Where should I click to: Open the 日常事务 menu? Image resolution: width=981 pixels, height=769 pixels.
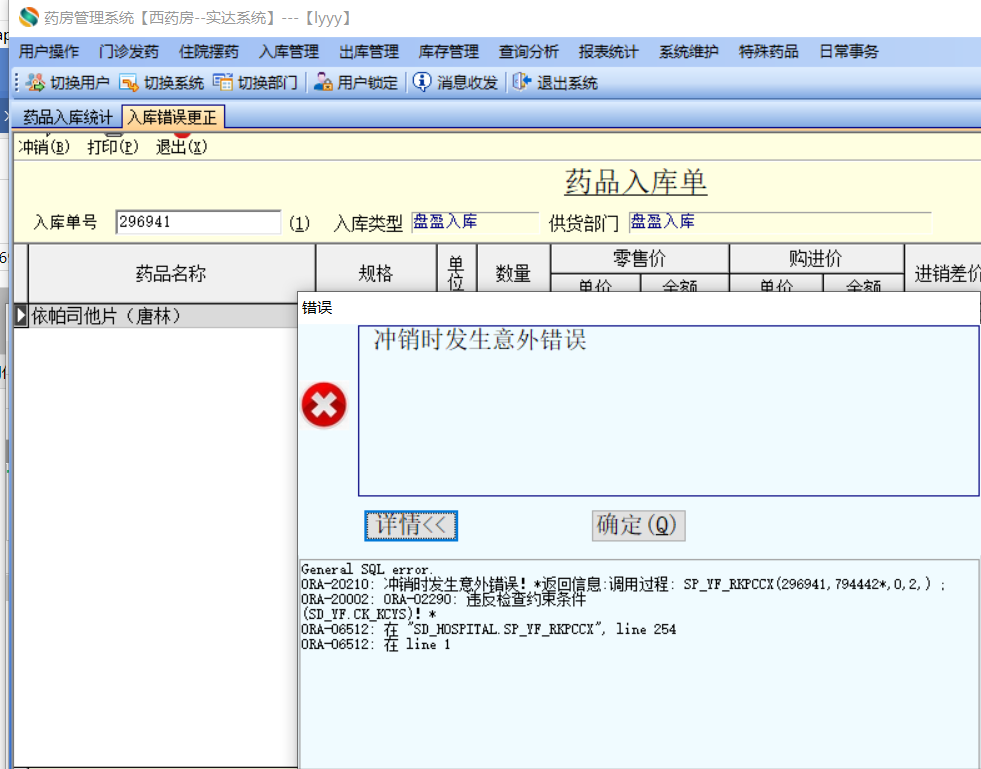[x=850, y=51]
